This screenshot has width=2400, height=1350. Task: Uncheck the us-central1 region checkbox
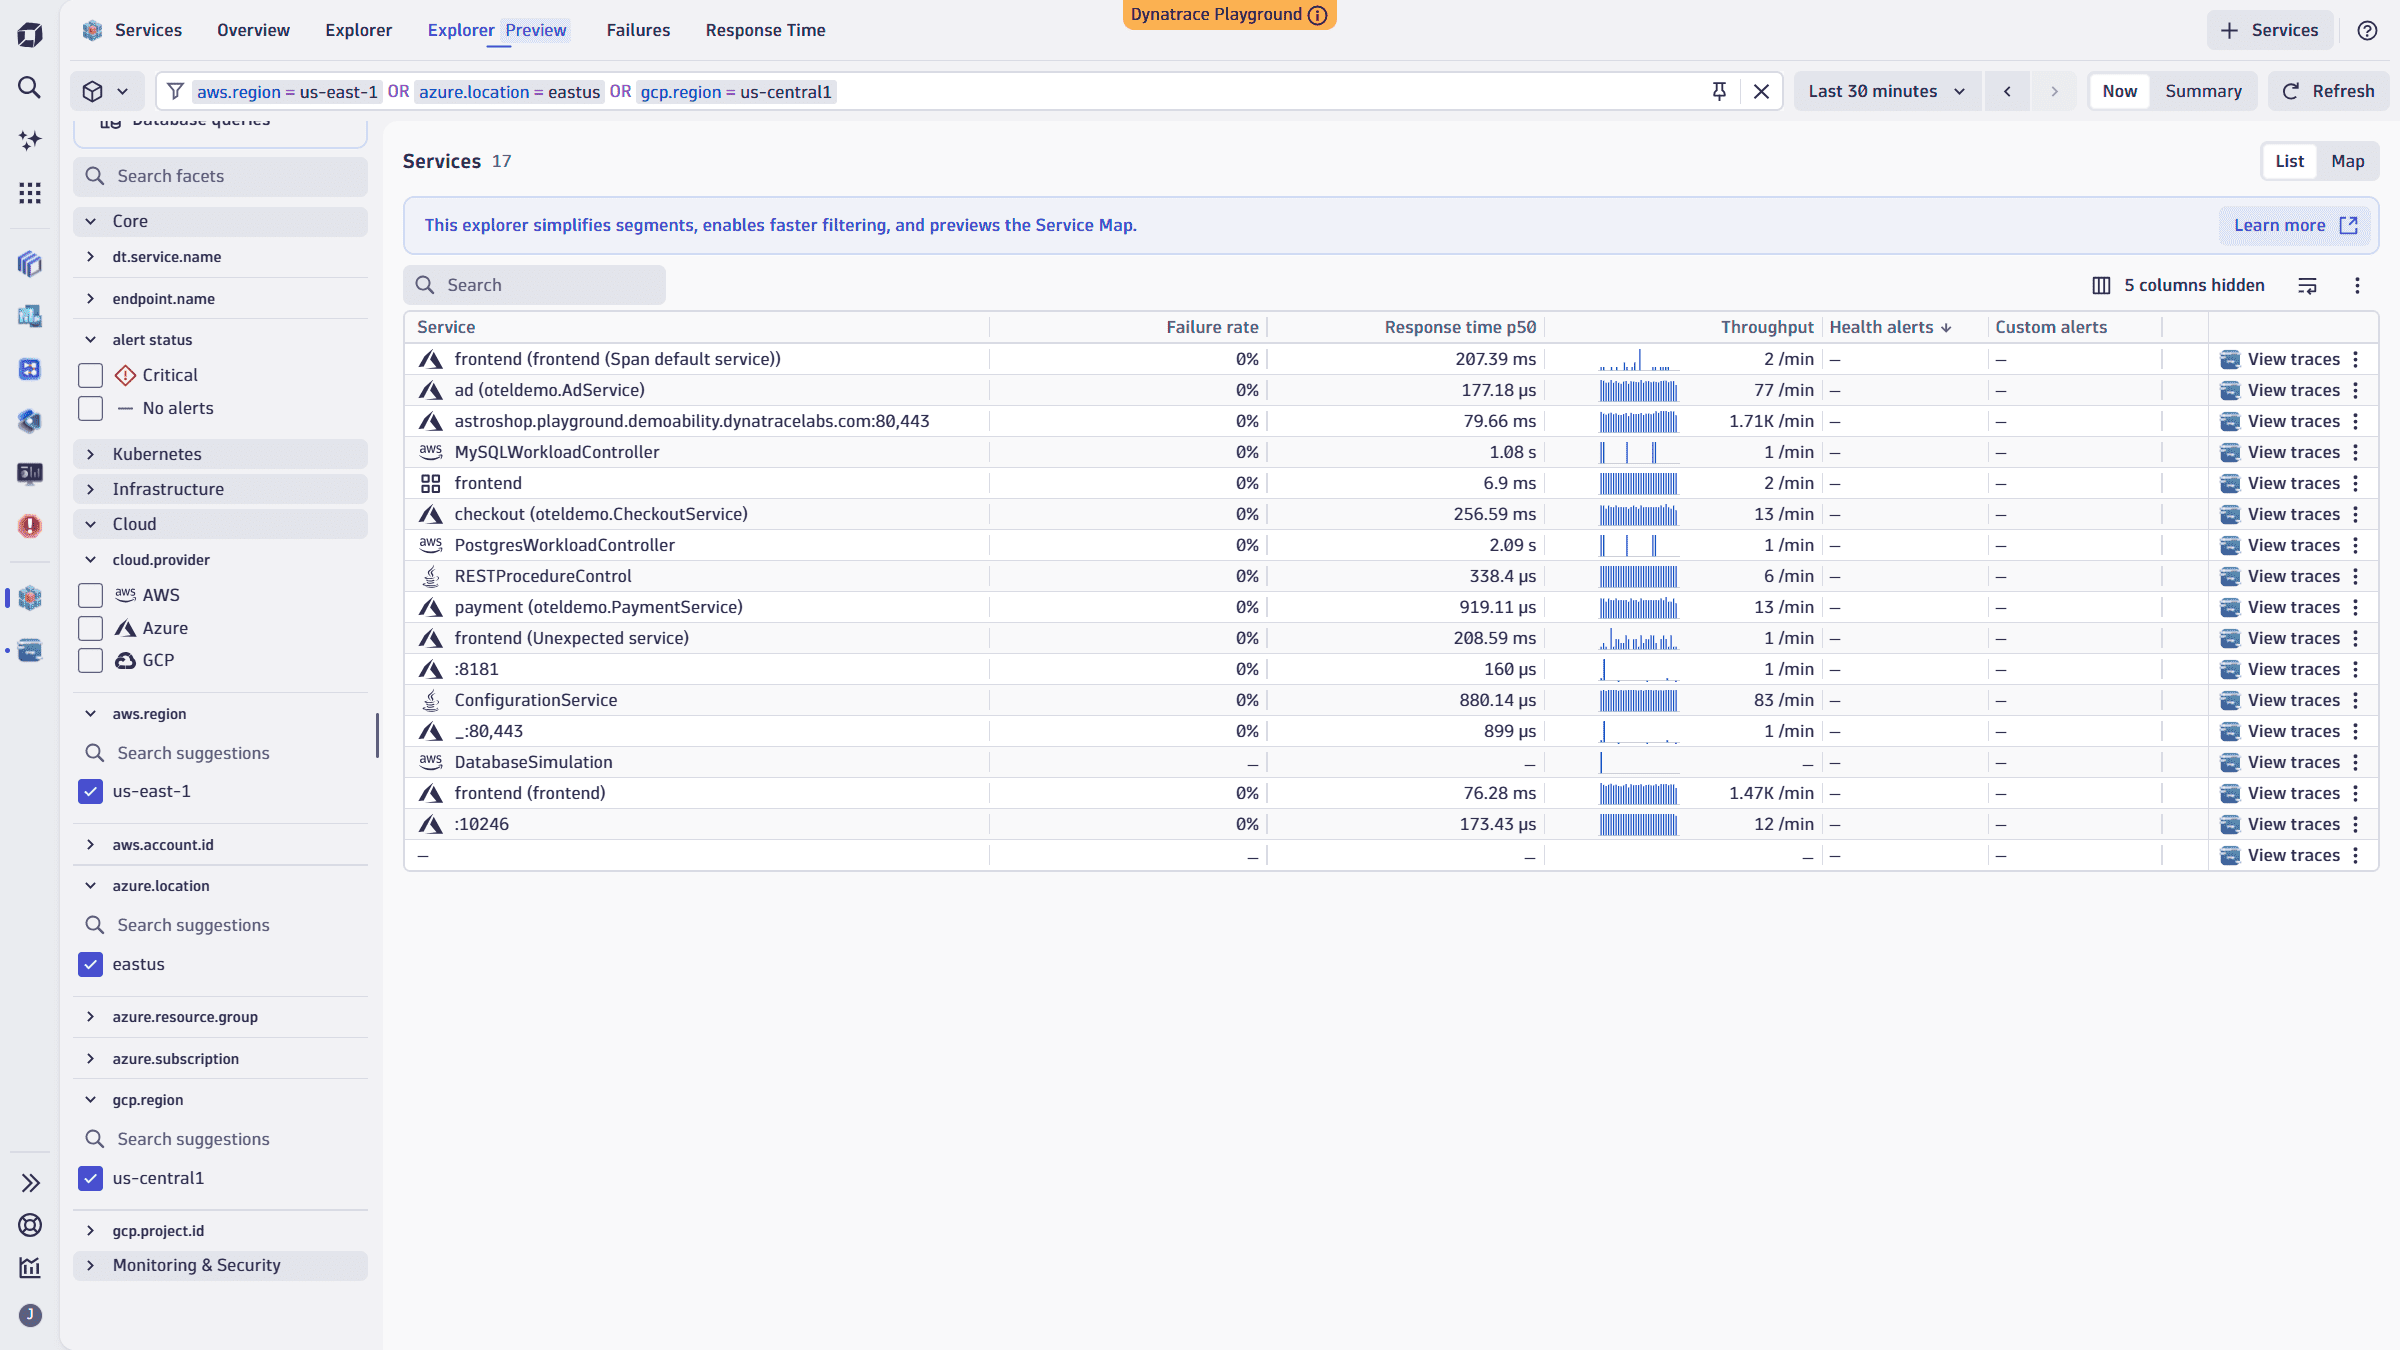pyautogui.click(x=91, y=1178)
